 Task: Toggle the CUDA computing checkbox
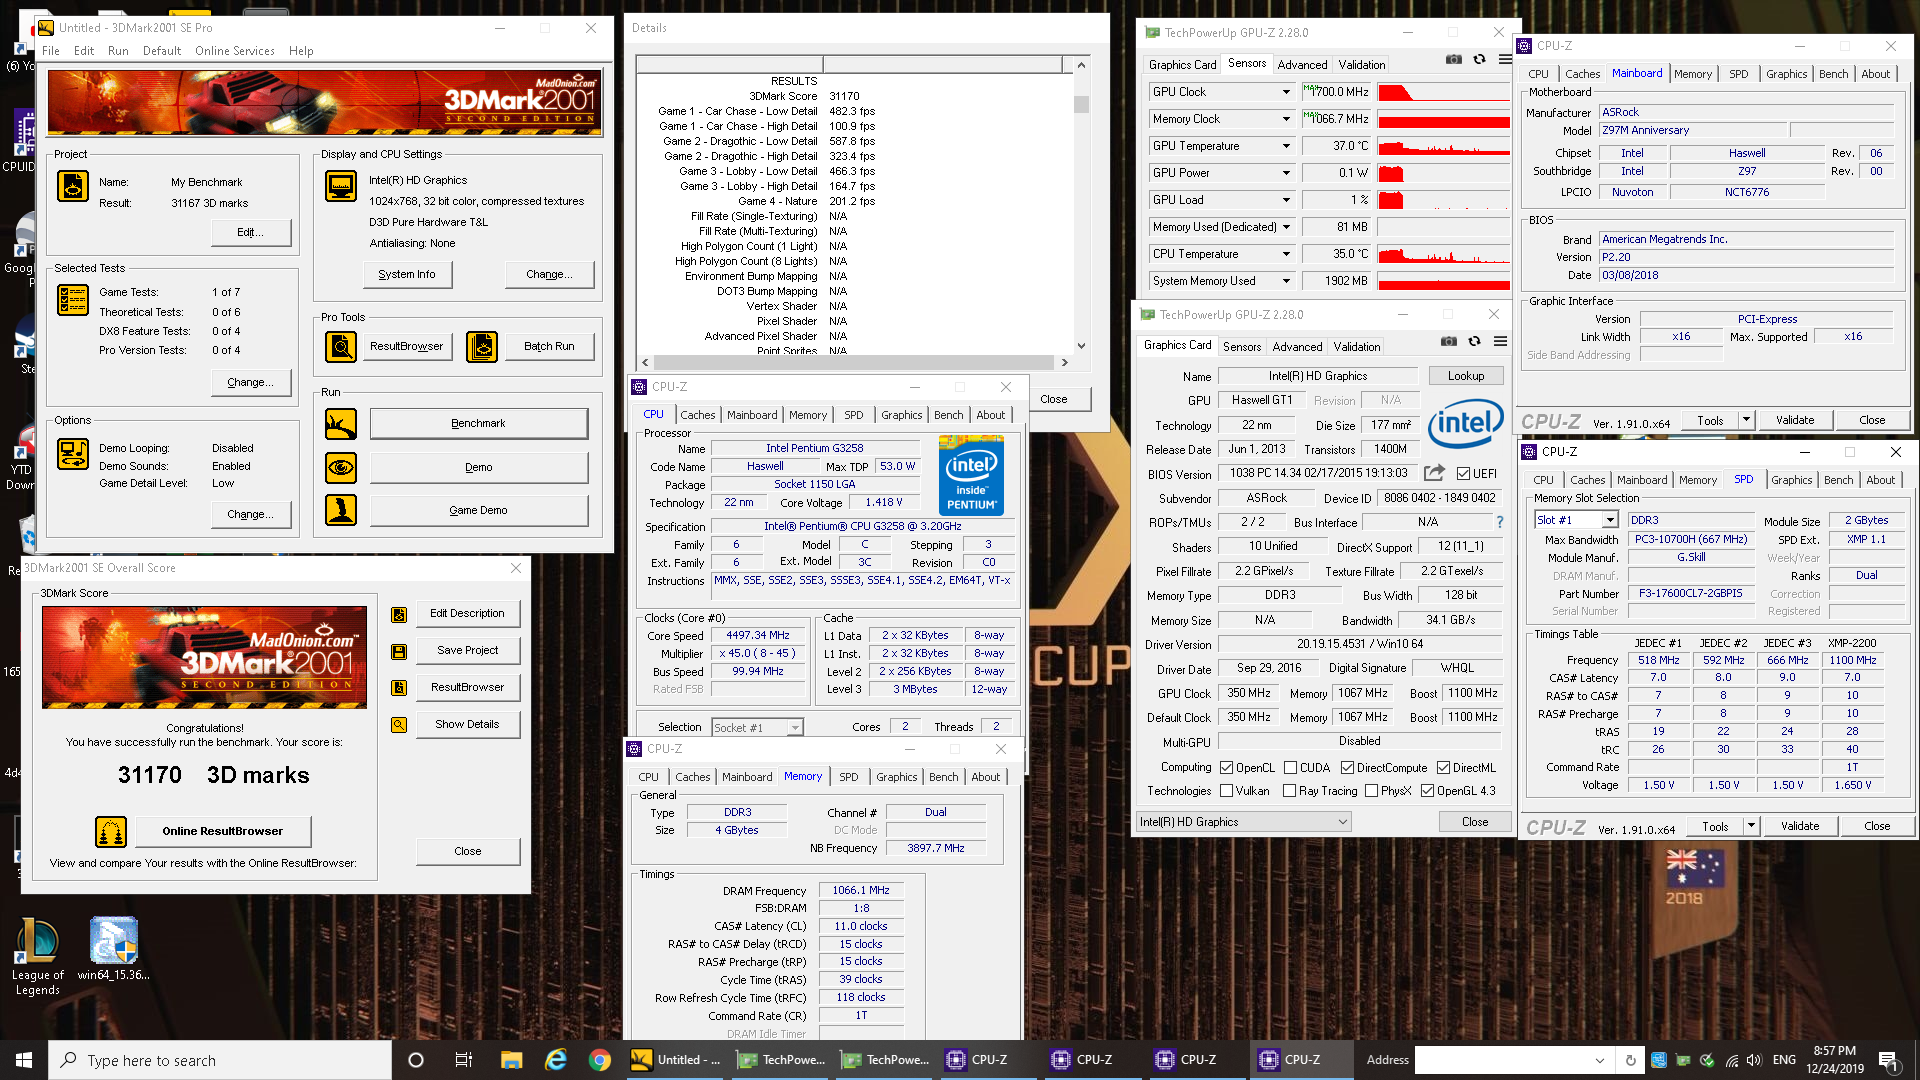pos(1290,768)
